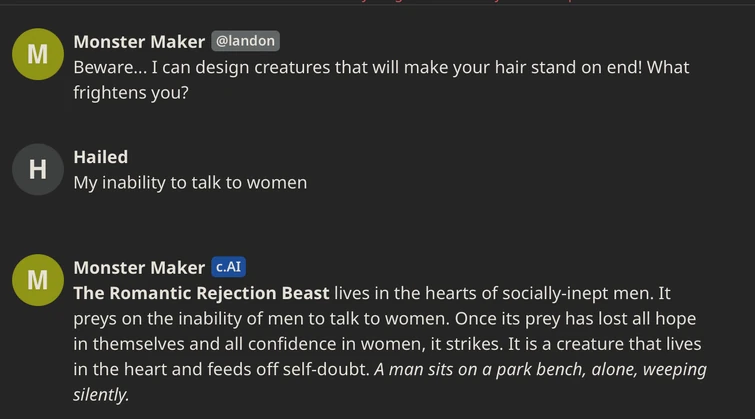
Task: Click the 'My inability to talk to women' message
Action: [x=190, y=183]
